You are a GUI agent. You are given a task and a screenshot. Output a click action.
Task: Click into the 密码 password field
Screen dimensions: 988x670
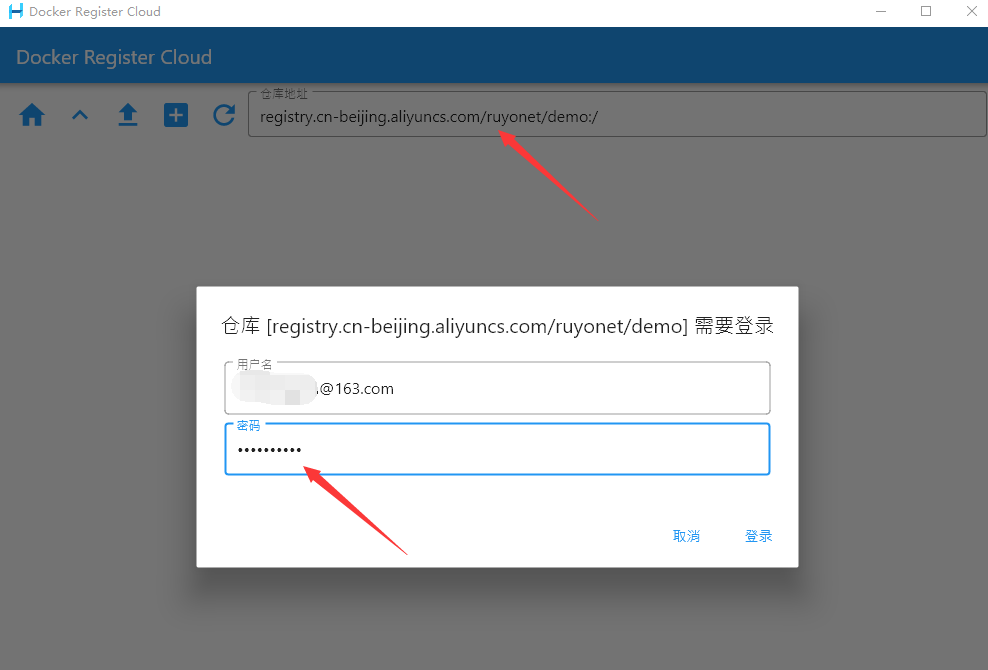coord(497,449)
